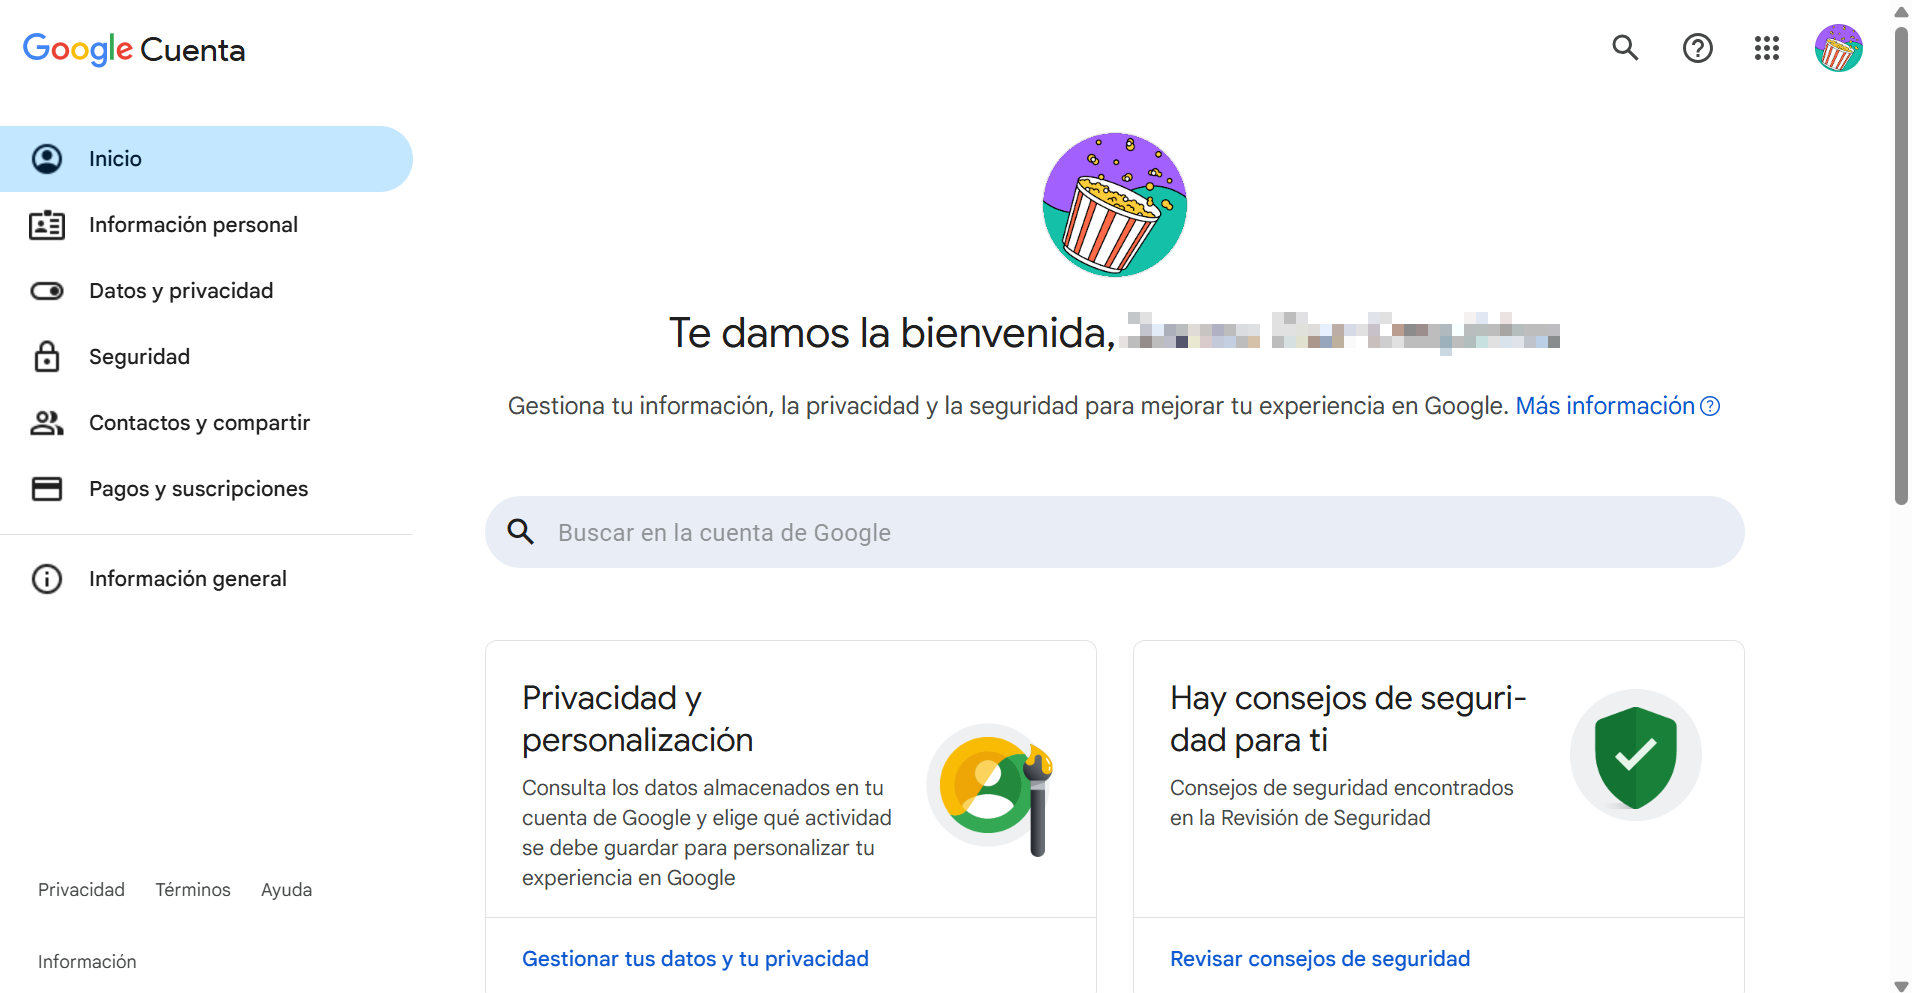Click the popcorn account avatar in header

[x=1838, y=48]
